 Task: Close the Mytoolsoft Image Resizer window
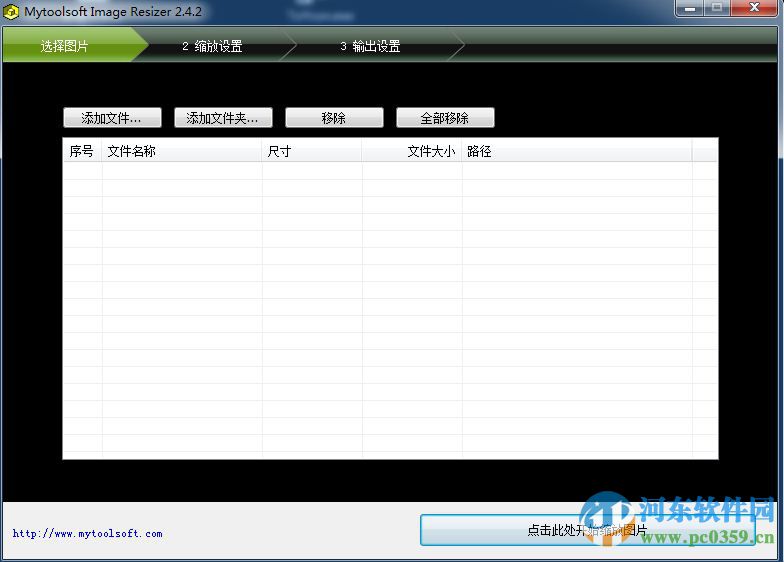pos(754,8)
